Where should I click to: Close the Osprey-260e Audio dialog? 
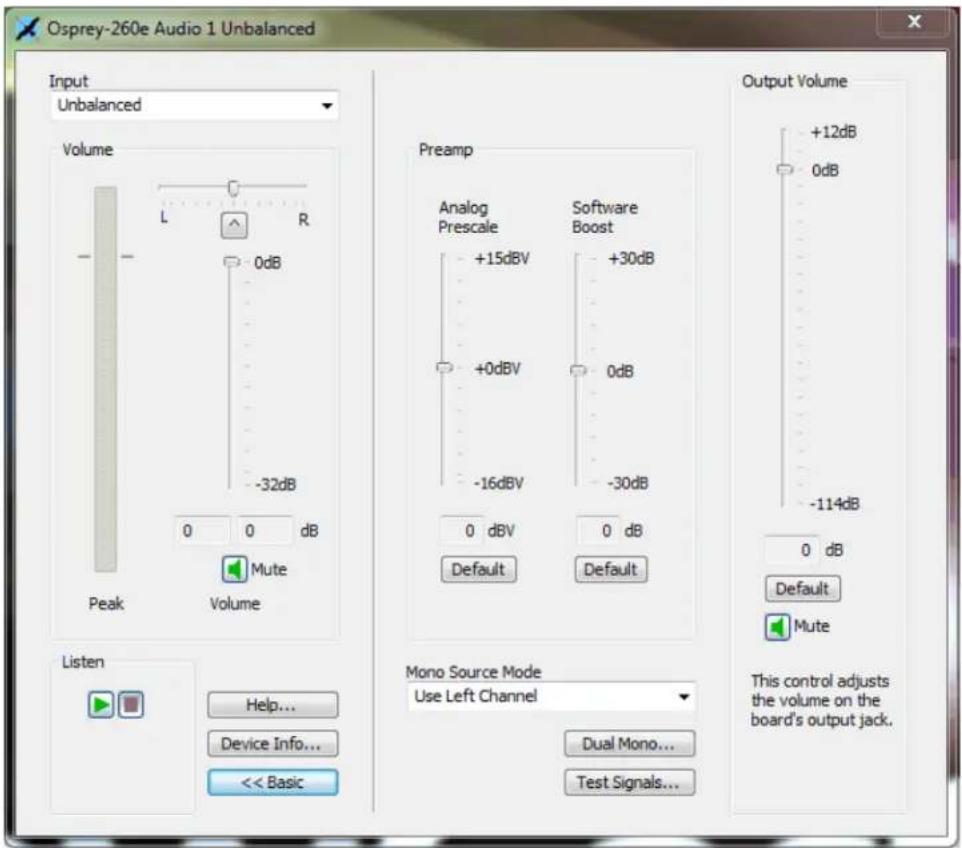pos(914,22)
